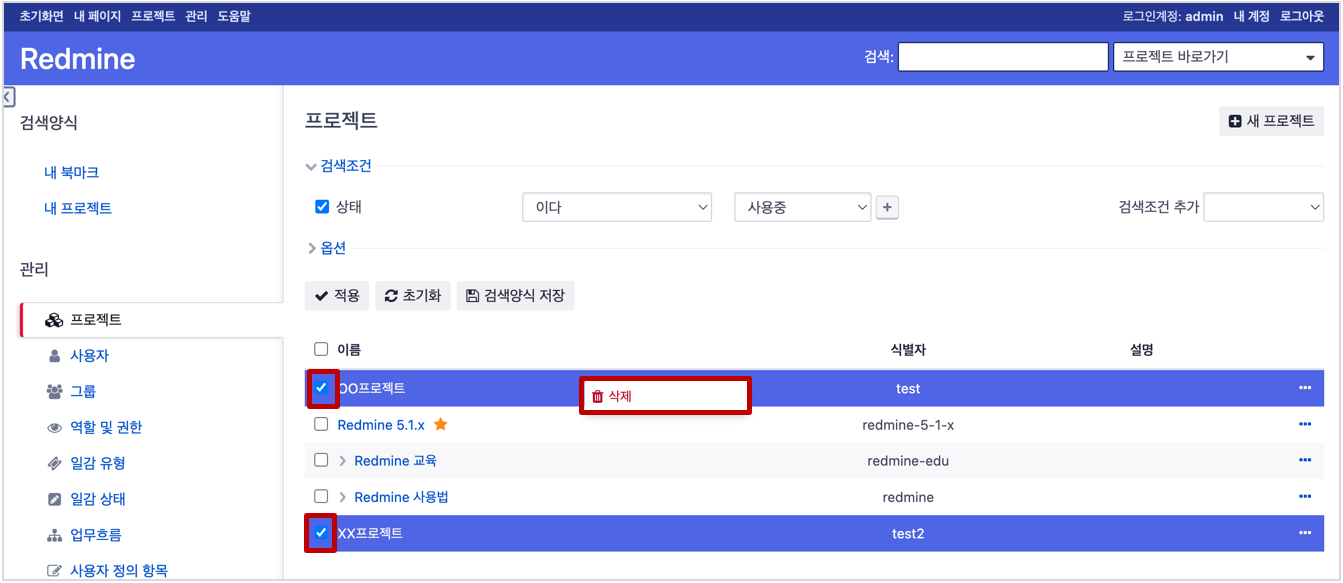Click the Redmine header title

pos(77,59)
